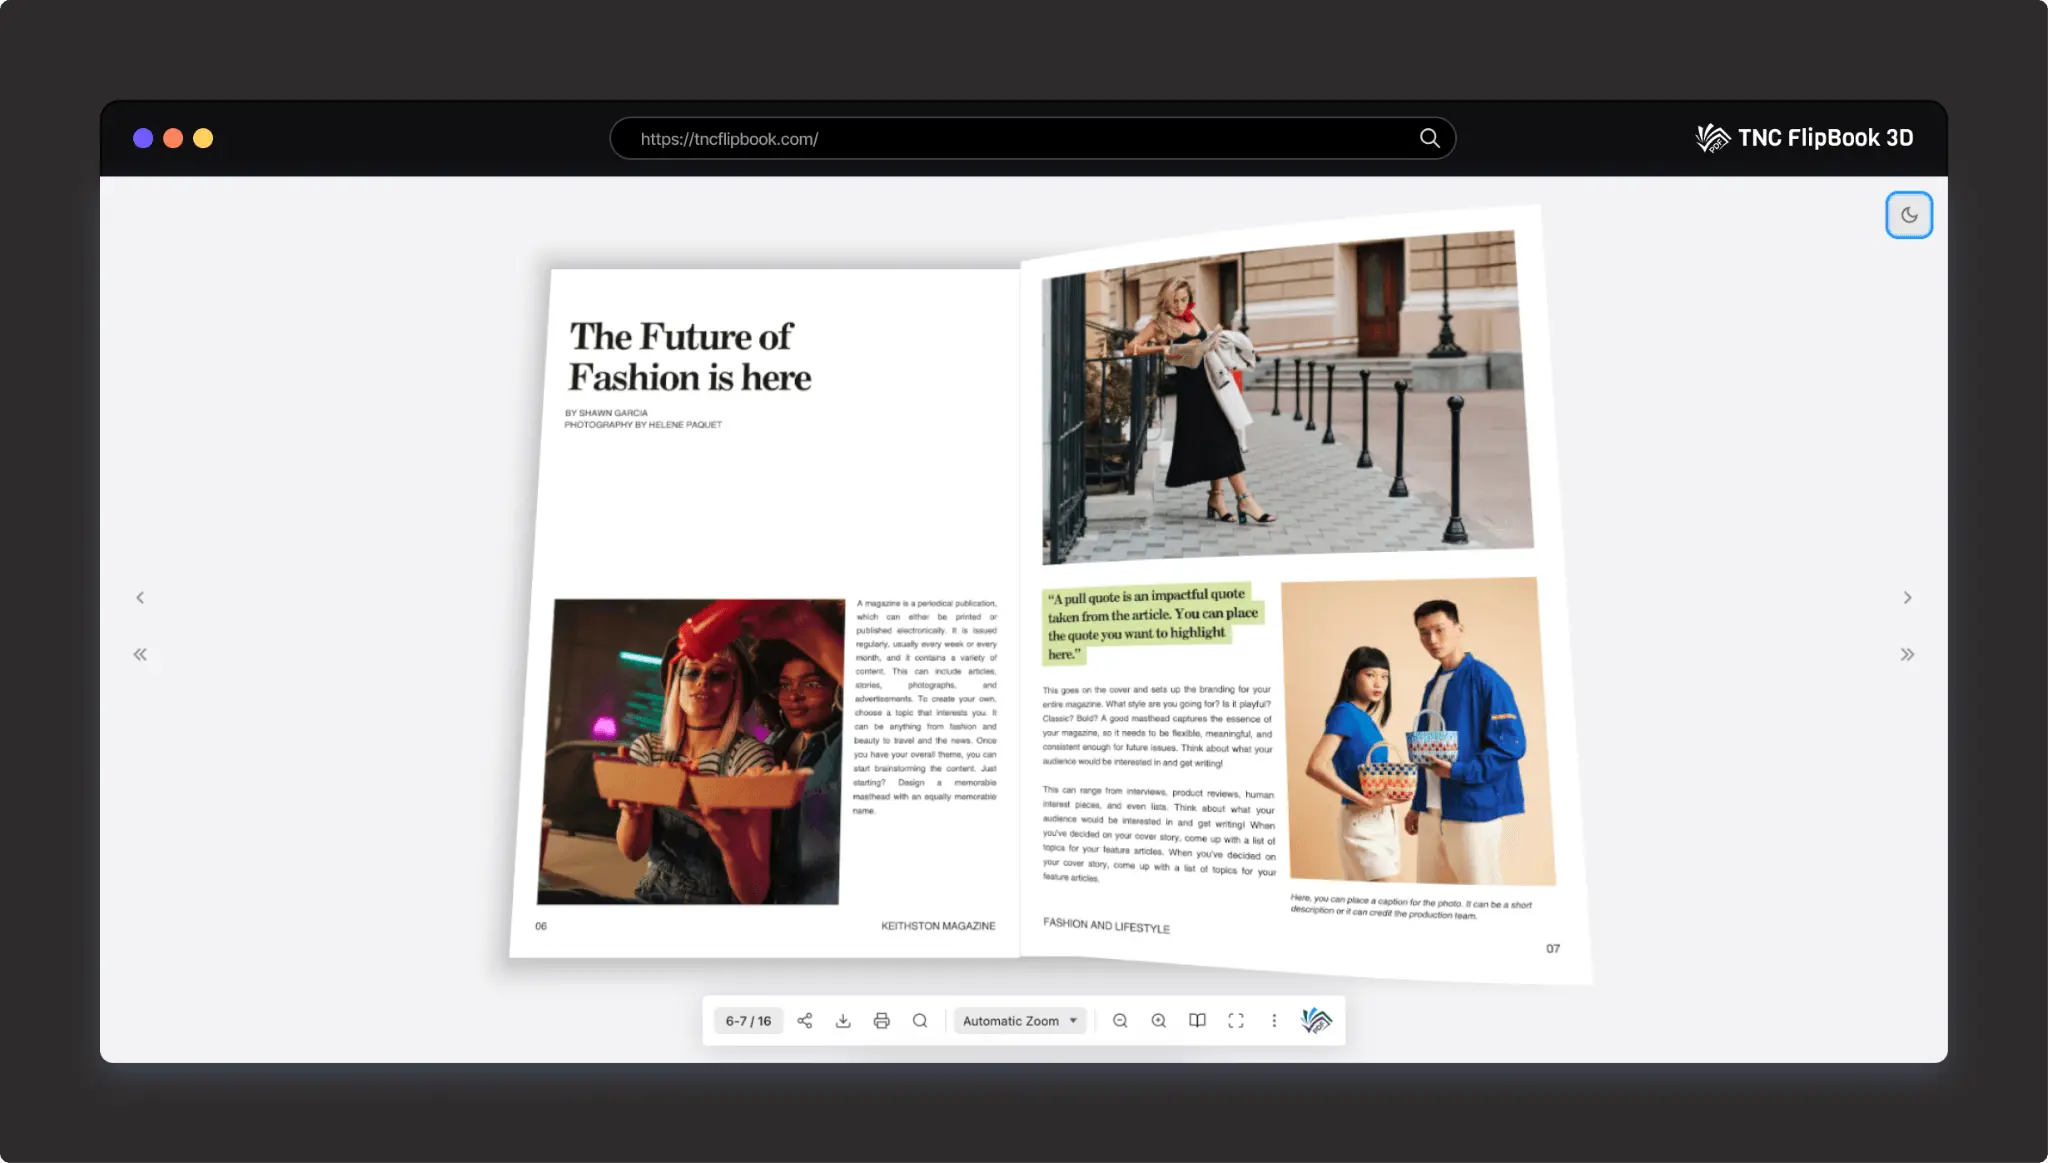Click the purple window dot
Viewport: 2048px width, 1163px height.
point(143,138)
